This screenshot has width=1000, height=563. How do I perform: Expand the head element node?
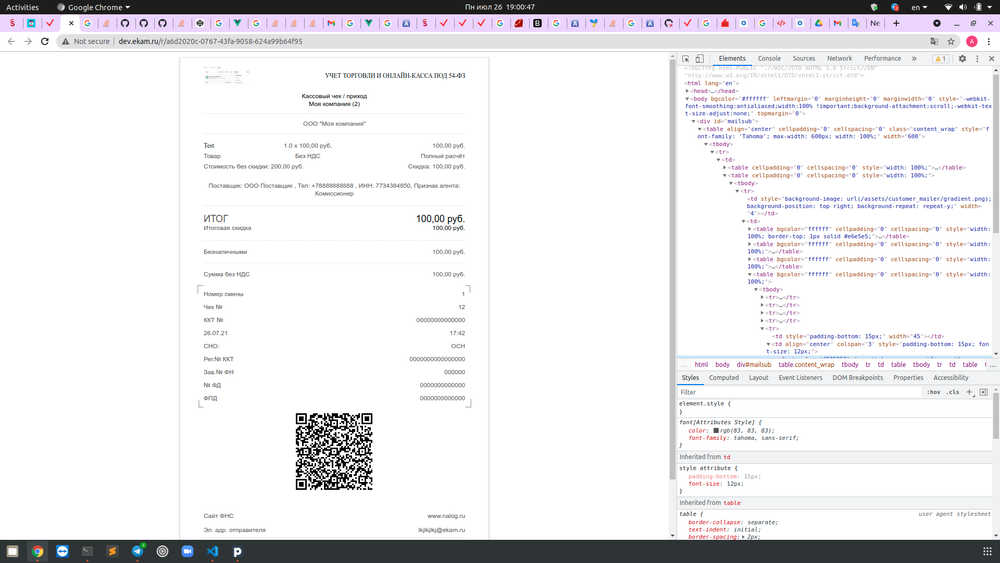pyautogui.click(x=688, y=91)
